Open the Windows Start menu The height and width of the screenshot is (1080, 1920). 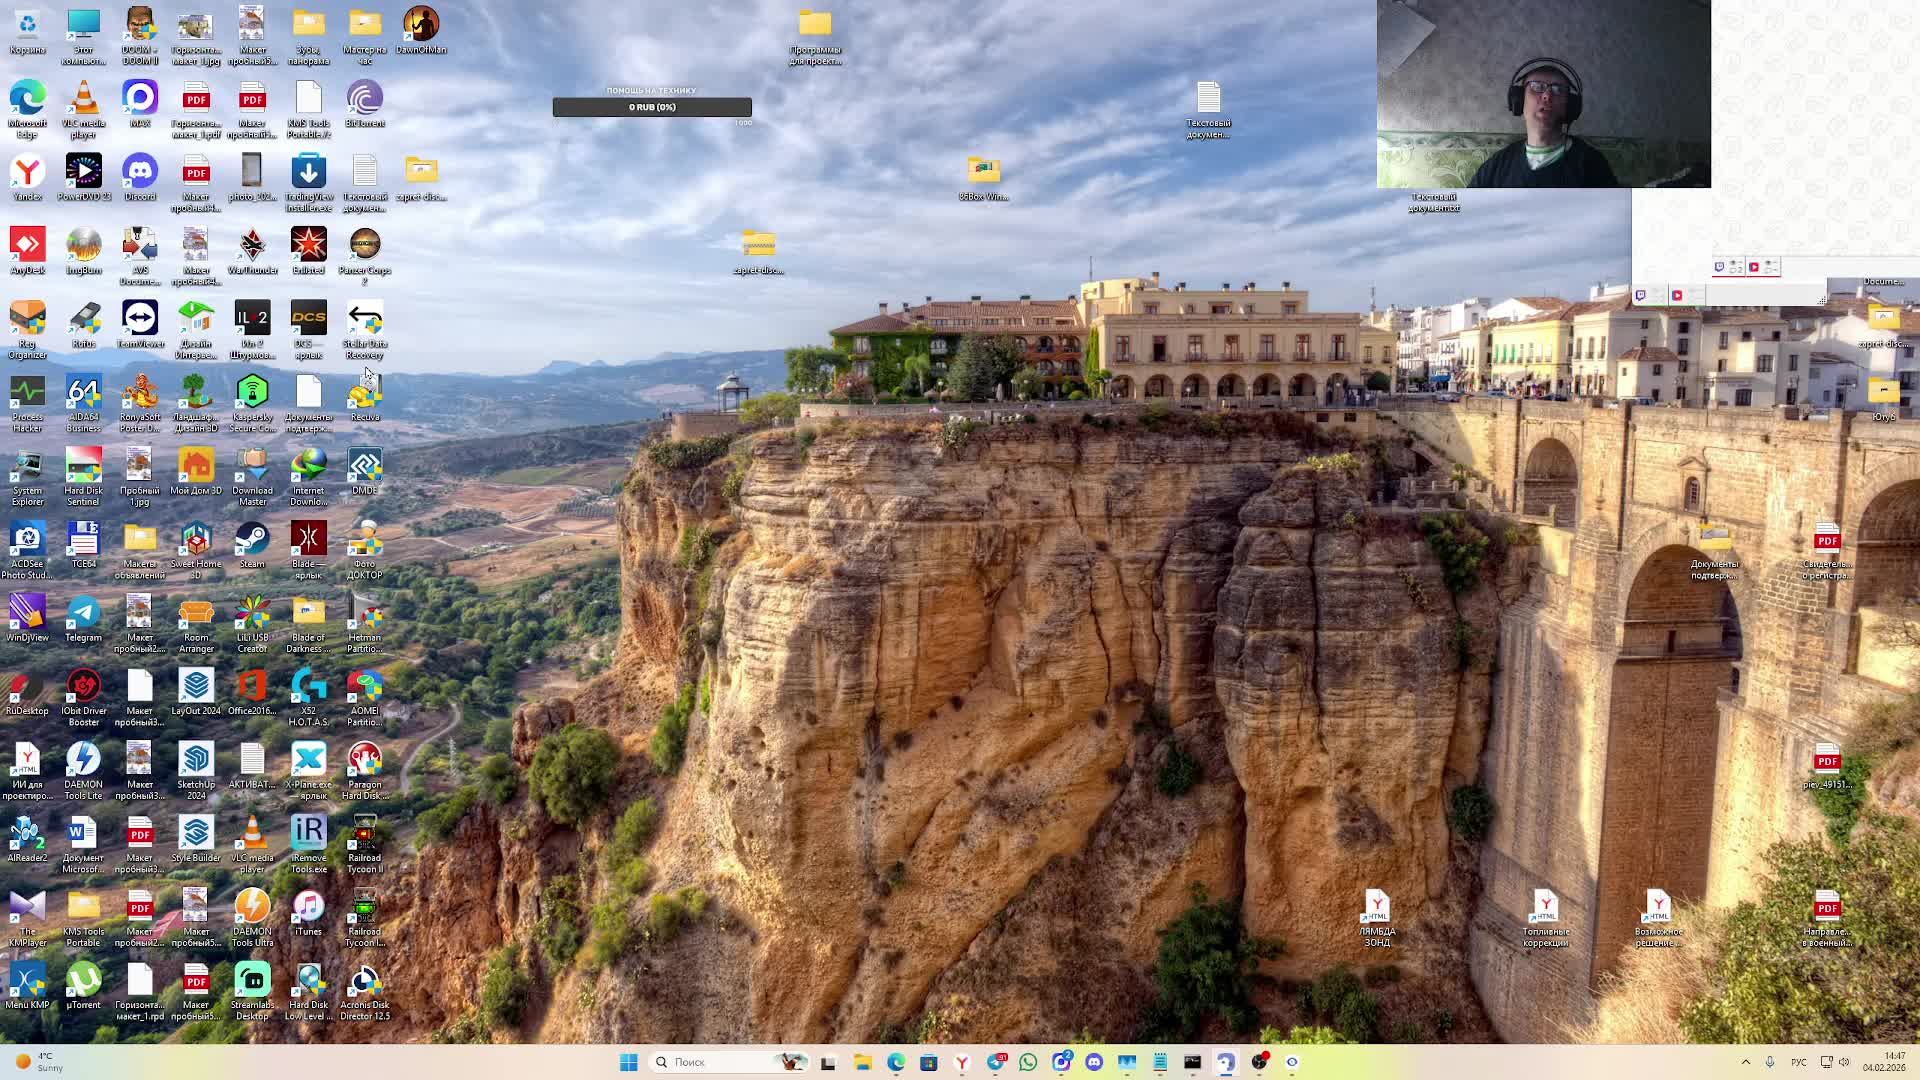(628, 1062)
